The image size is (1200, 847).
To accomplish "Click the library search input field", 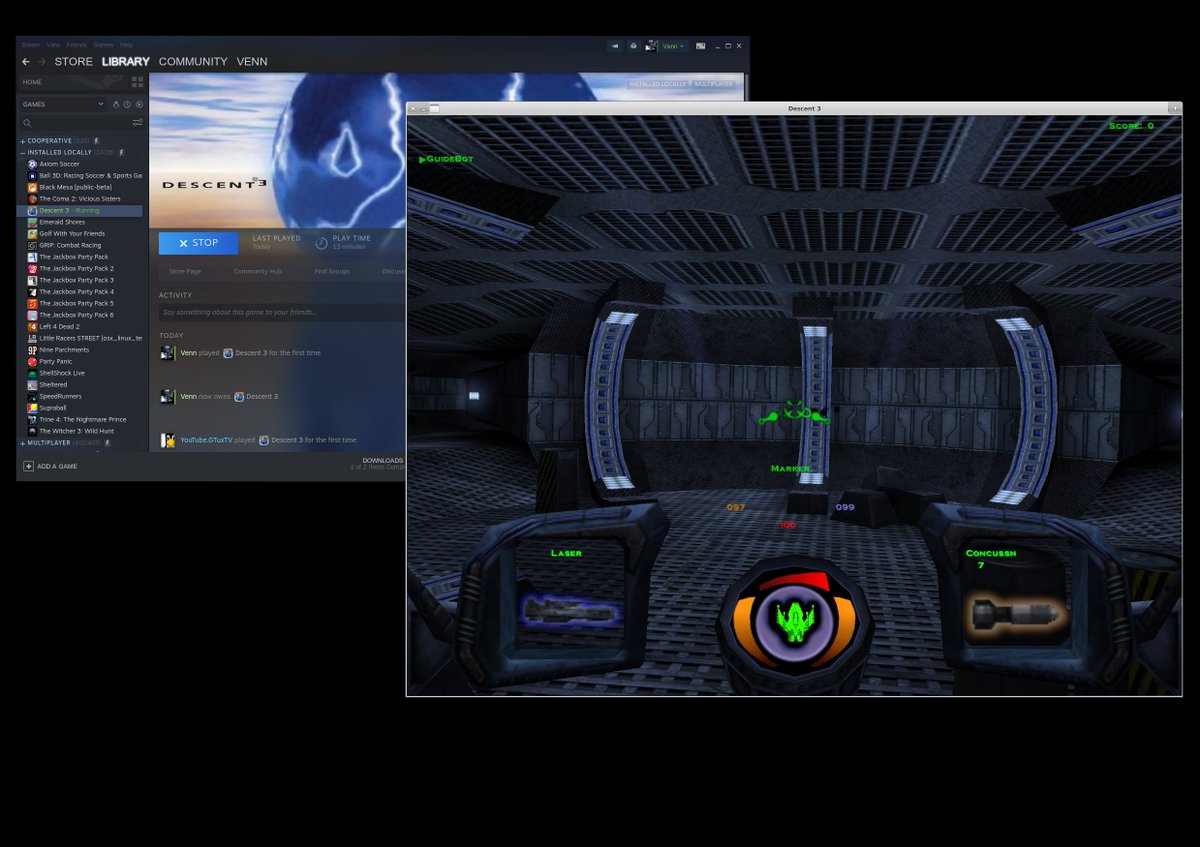I will tap(82, 123).
